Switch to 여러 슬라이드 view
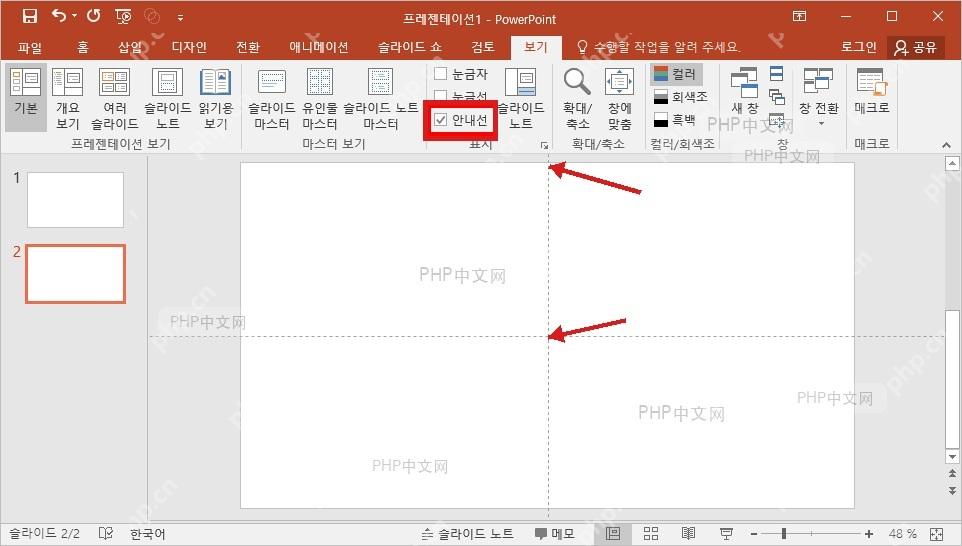962x546 pixels. point(115,97)
